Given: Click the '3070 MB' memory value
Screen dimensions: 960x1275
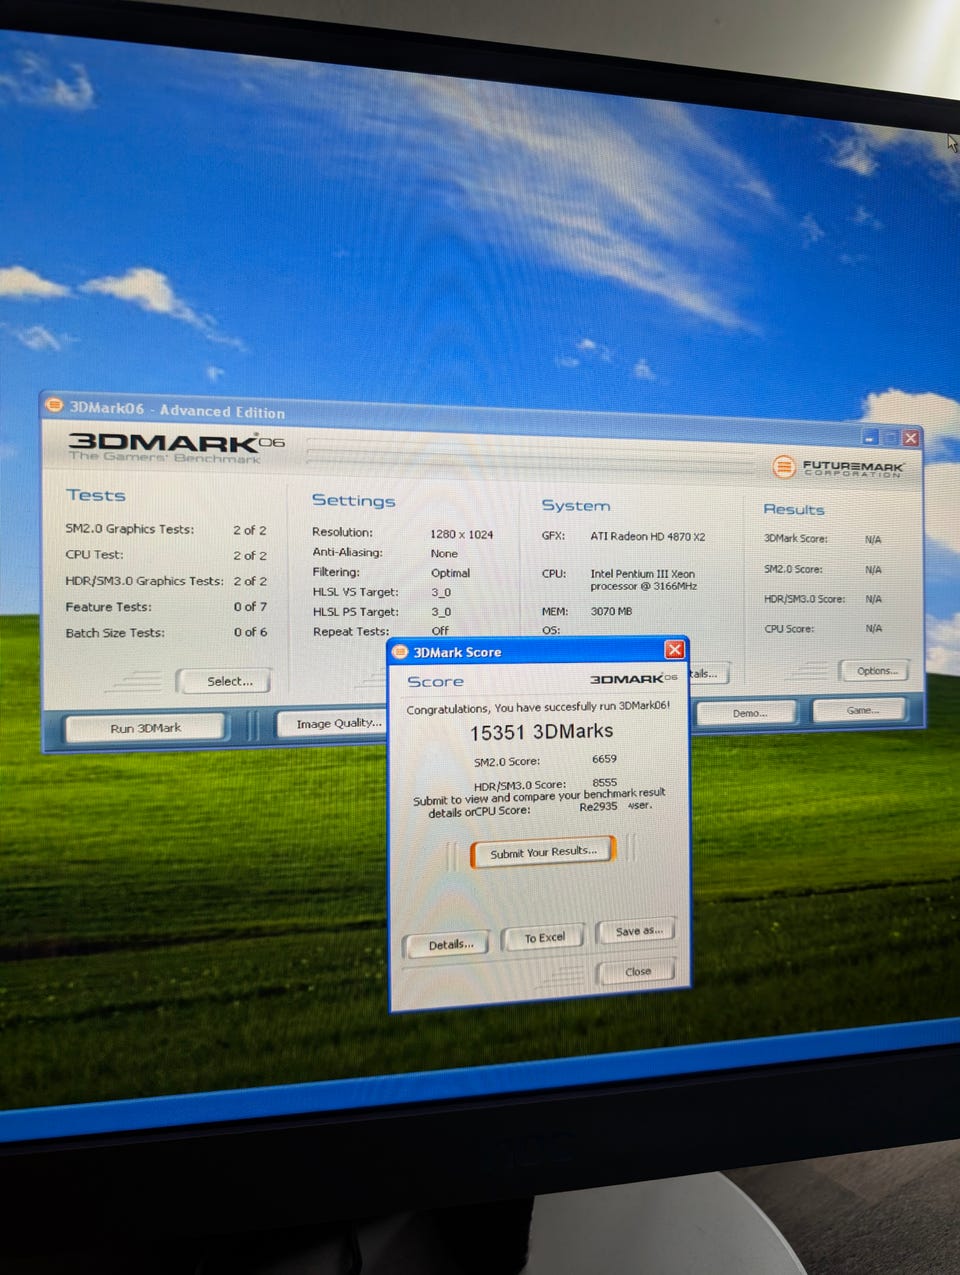Looking at the screenshot, I should pos(611,611).
